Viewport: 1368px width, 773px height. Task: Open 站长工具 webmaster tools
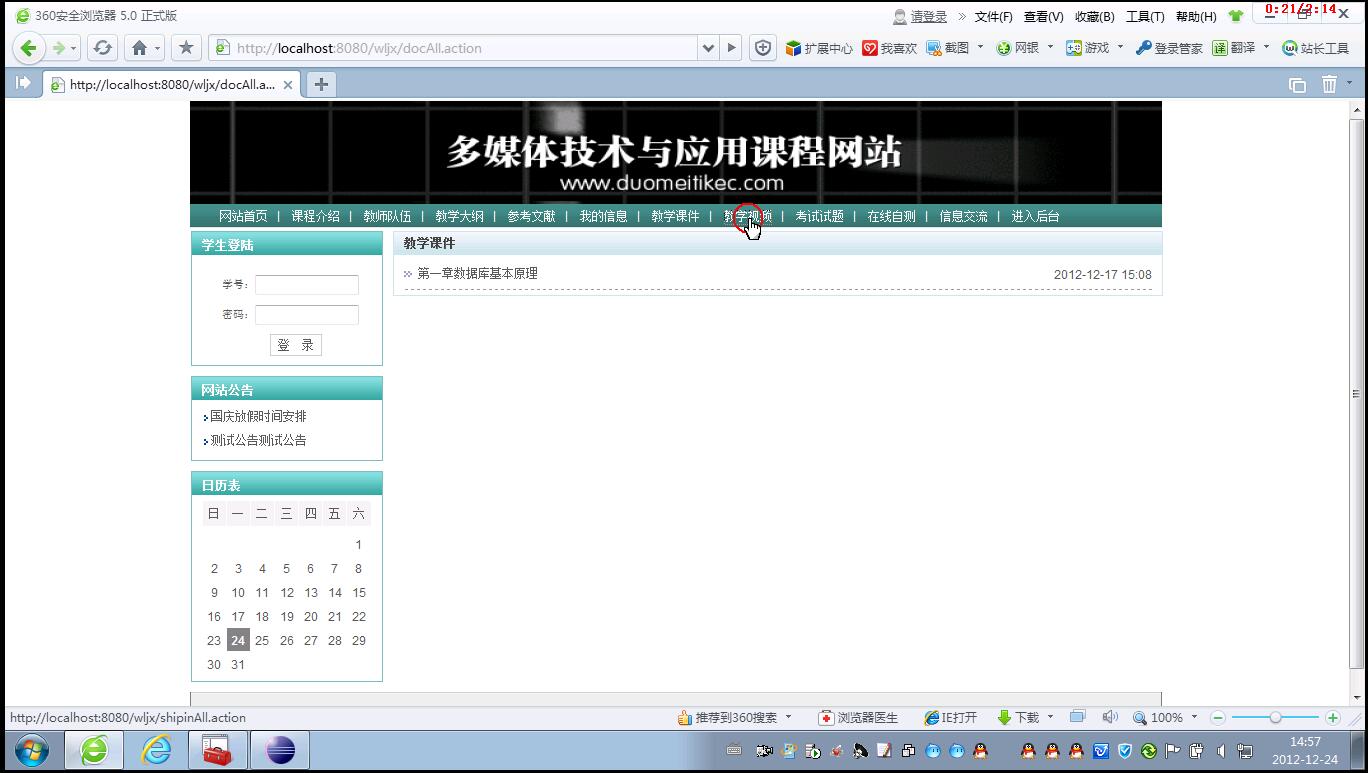[x=1316, y=48]
